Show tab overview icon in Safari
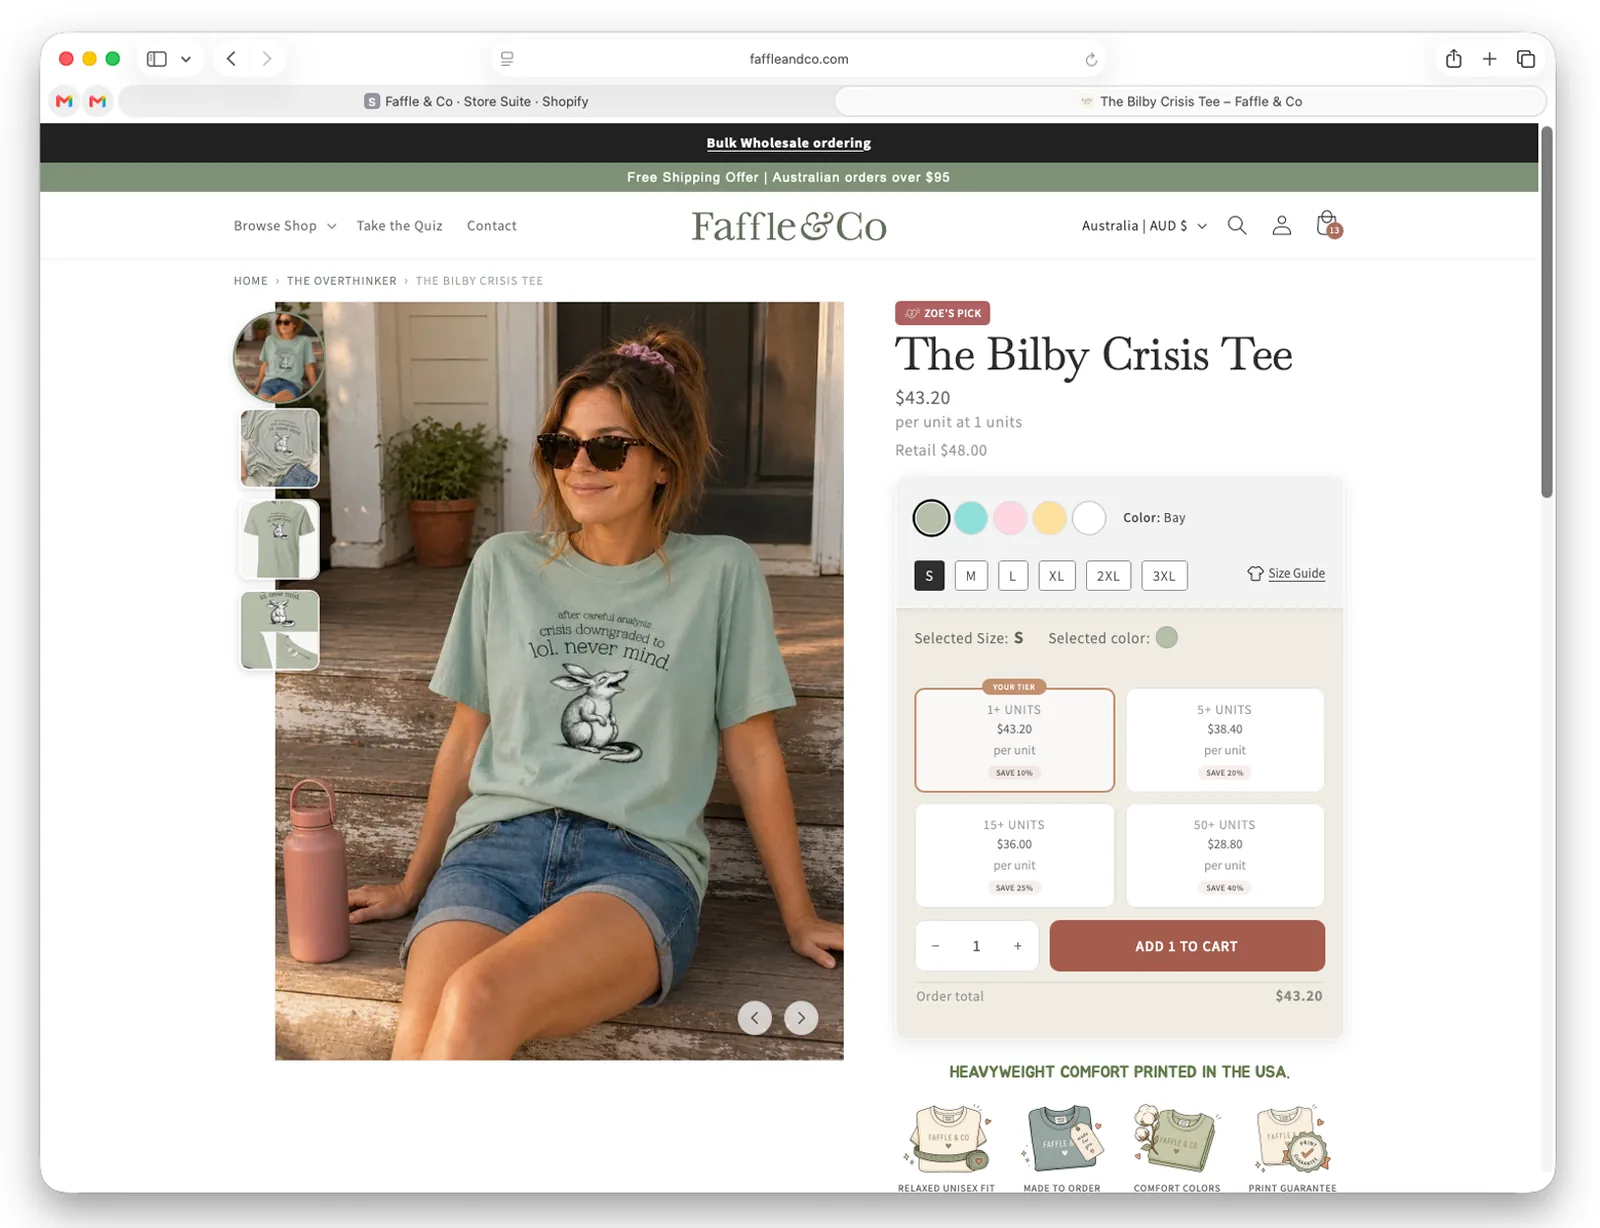 tap(1526, 59)
